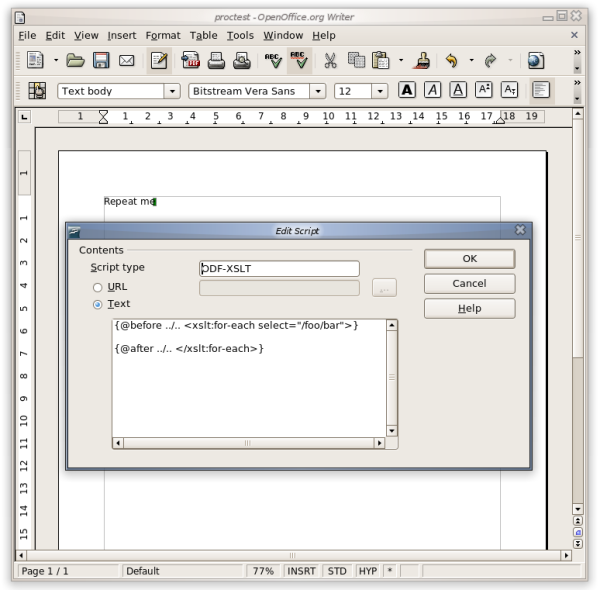Image resolution: width=600 pixels, height=590 pixels.
Task: Open the New document type dropdown arrow
Action: pos(56,60)
